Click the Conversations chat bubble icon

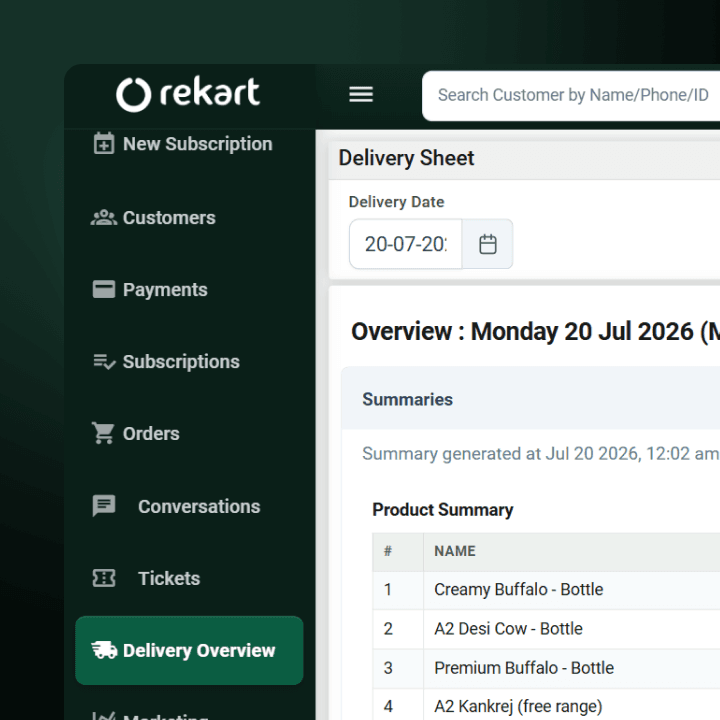tap(104, 506)
